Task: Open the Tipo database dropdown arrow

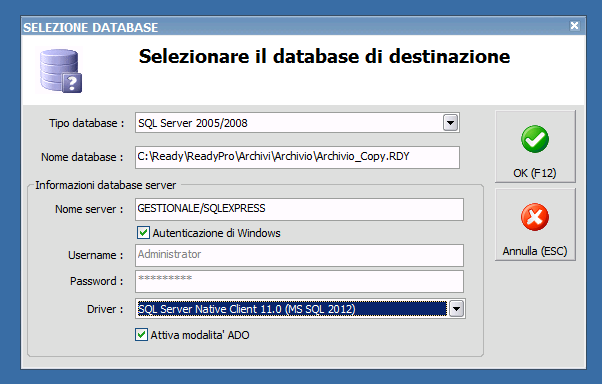Action: [451, 123]
